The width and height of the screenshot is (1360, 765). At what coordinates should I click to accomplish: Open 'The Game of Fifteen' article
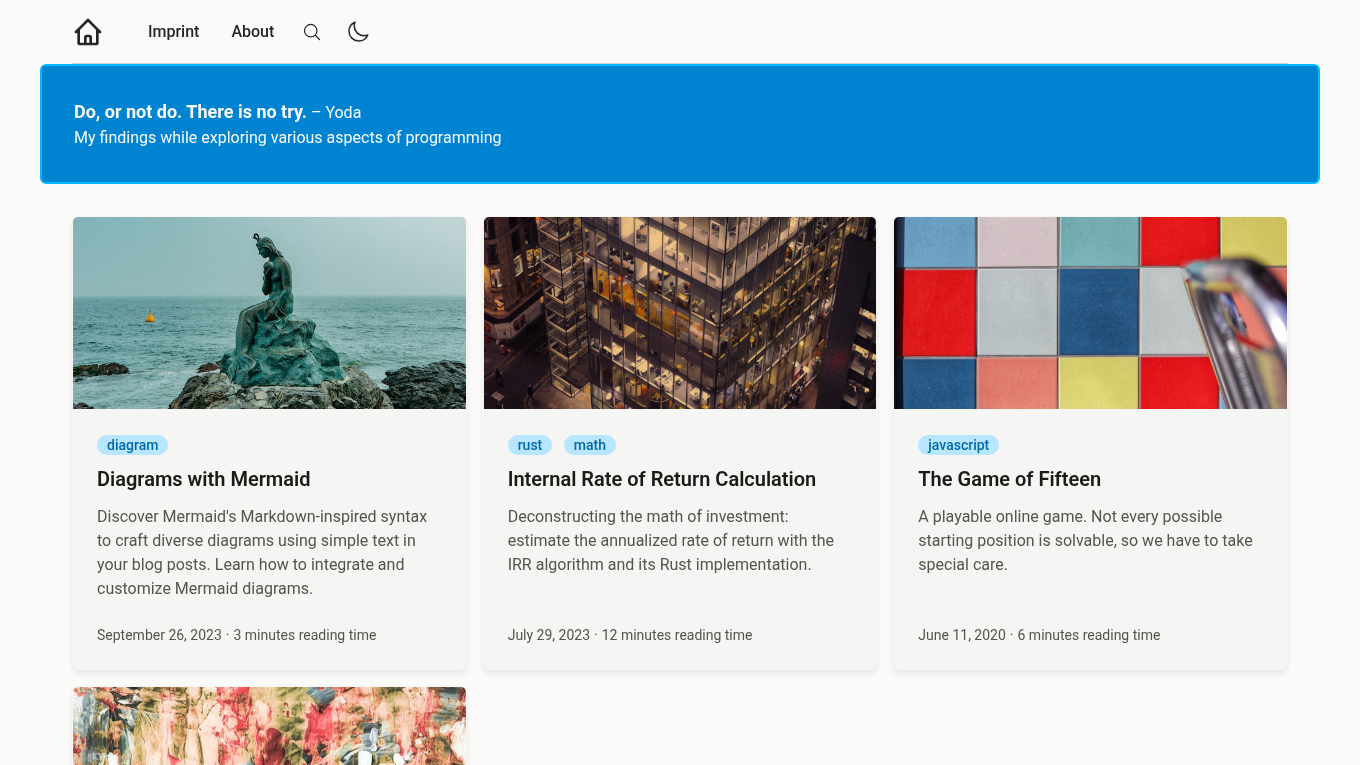pos(1009,479)
